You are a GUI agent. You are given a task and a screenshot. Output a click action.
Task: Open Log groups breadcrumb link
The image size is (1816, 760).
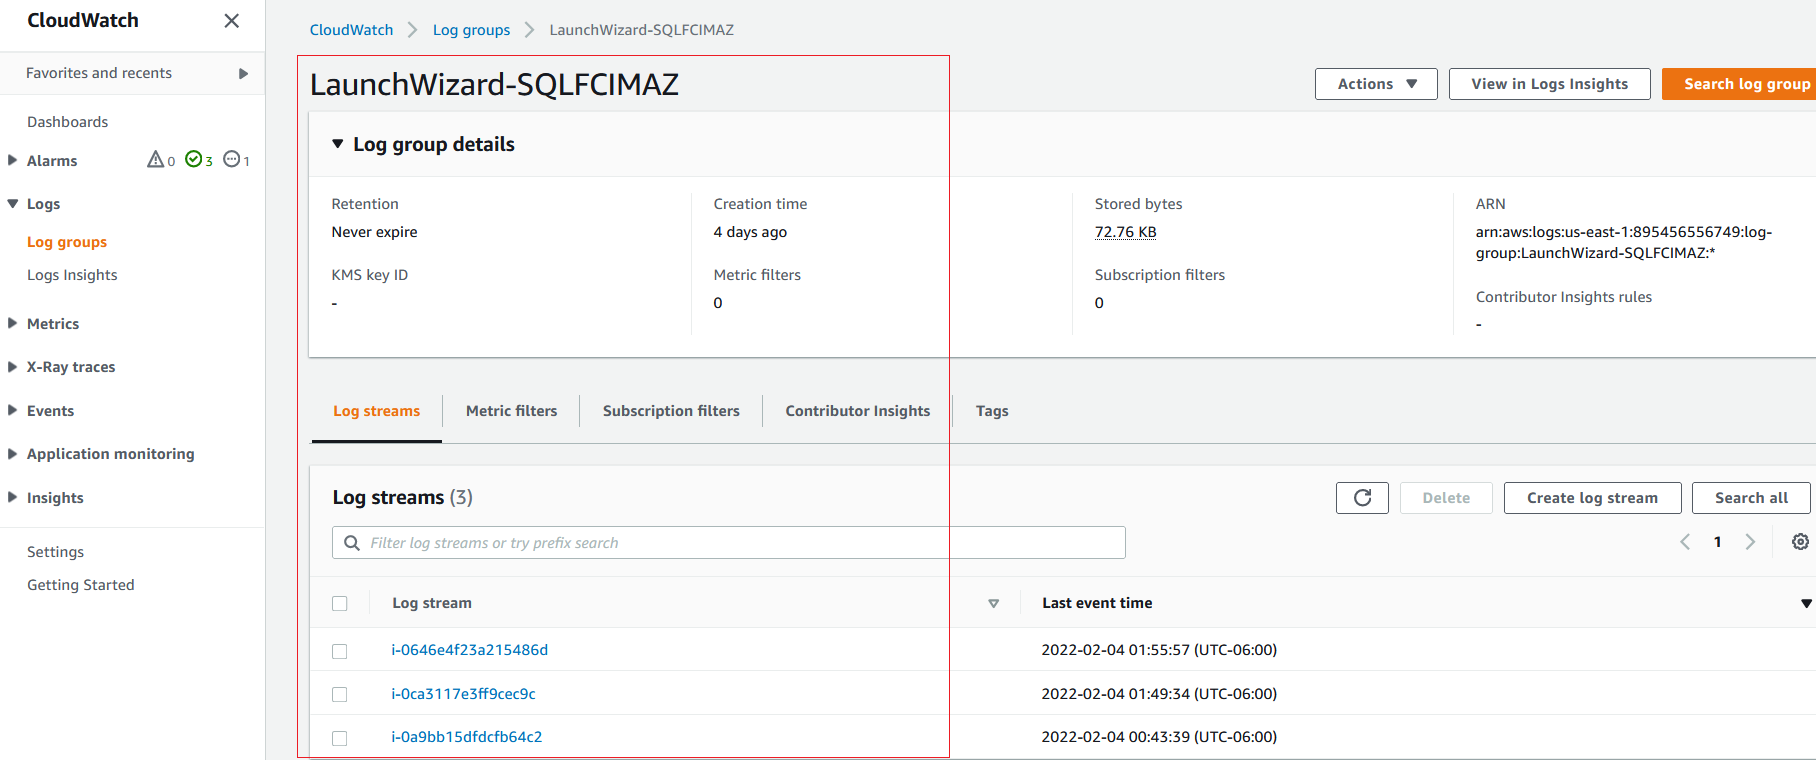[471, 30]
